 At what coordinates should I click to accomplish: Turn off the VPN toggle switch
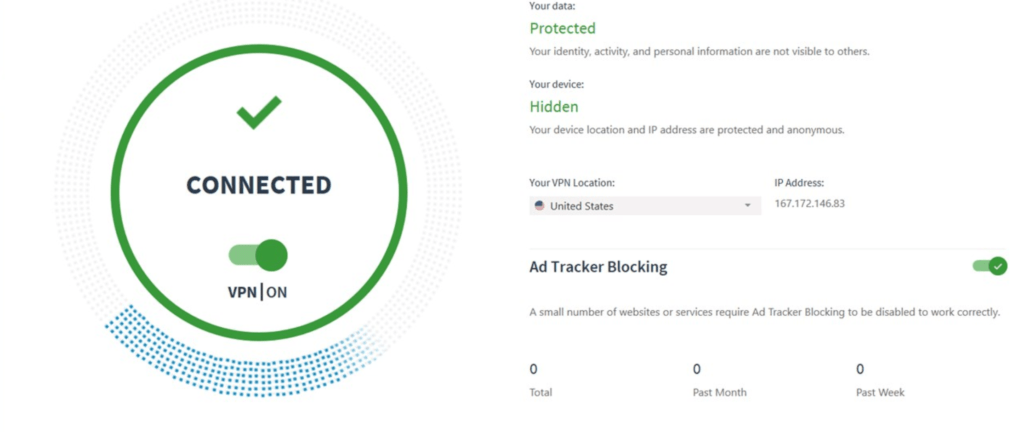click(x=258, y=255)
